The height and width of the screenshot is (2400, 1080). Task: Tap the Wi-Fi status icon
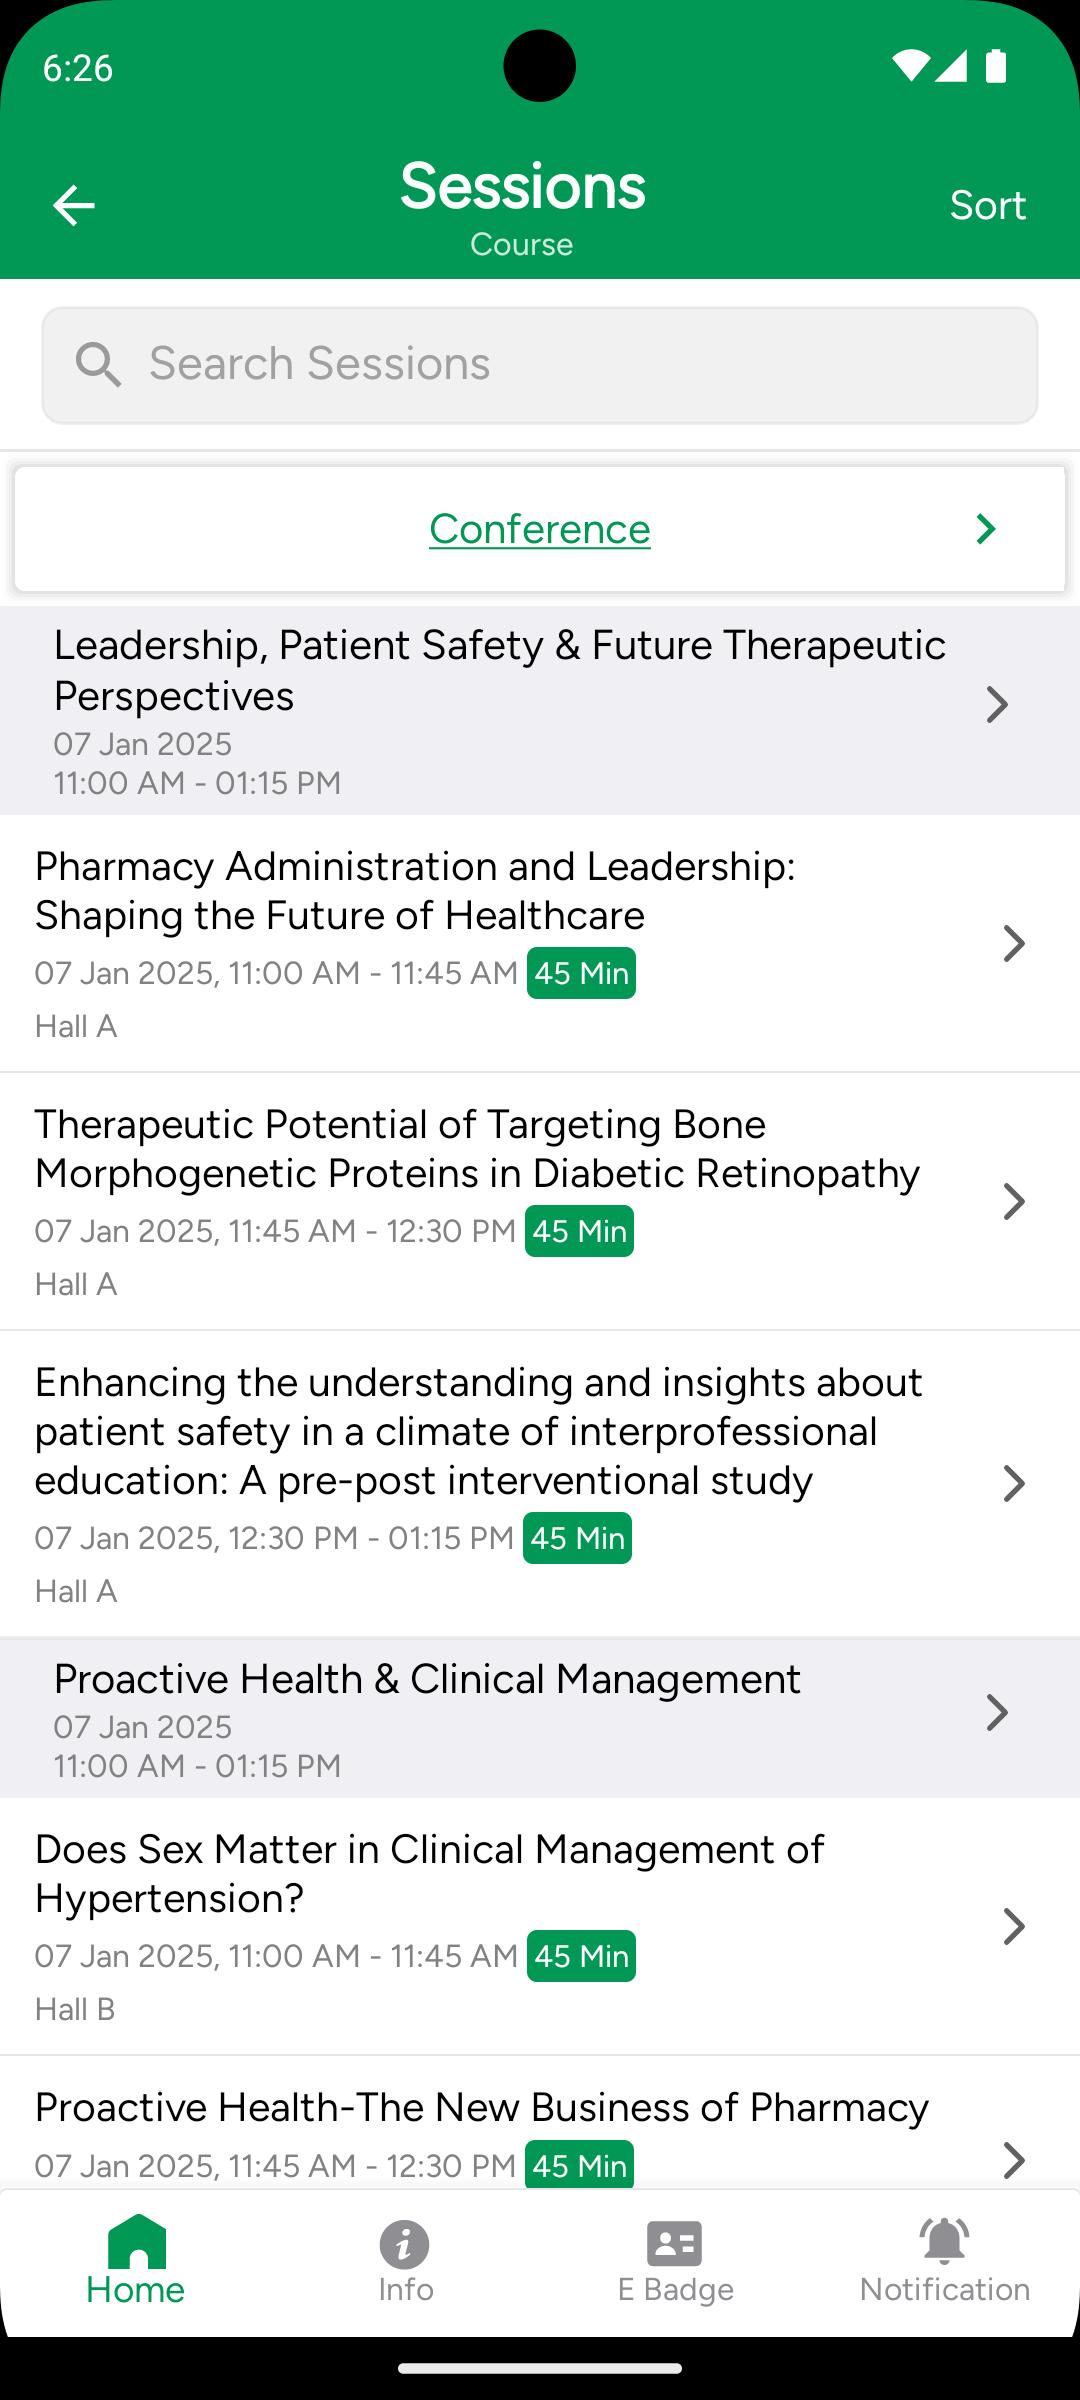910,66
